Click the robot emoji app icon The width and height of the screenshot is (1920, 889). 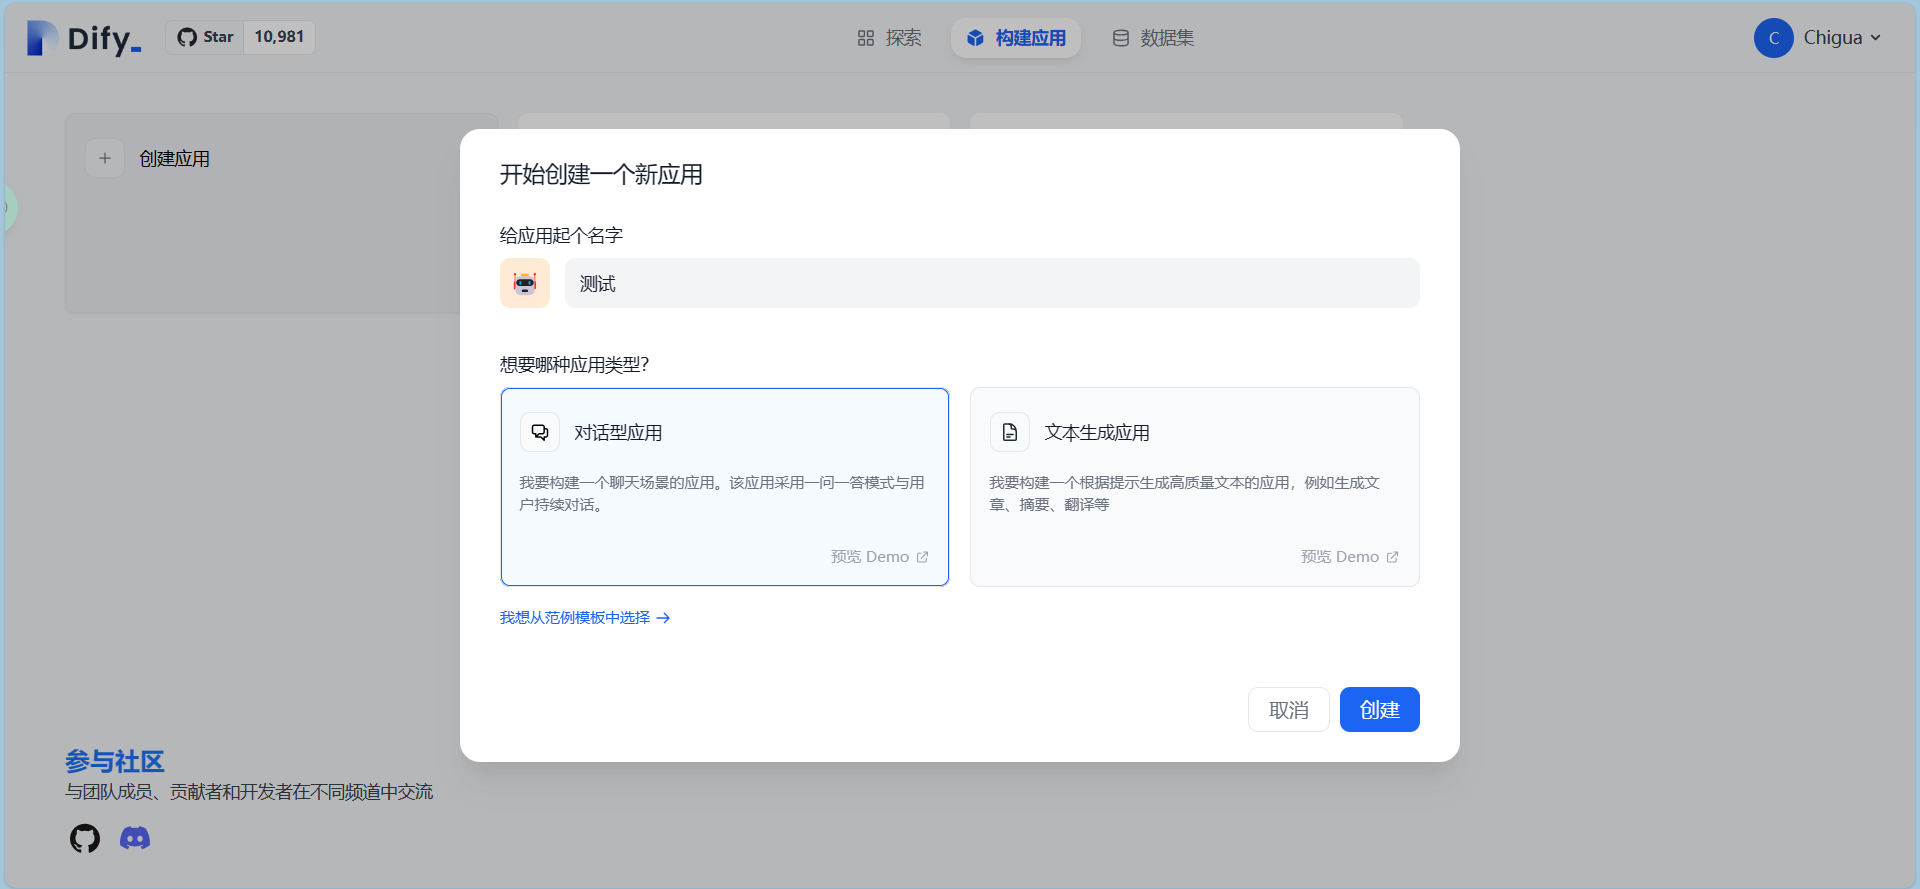point(525,283)
